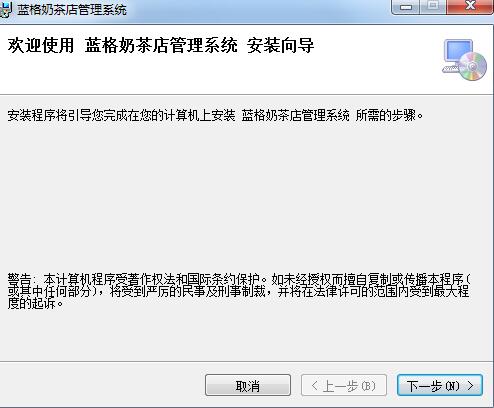The width and height of the screenshot is (494, 408).
Task: Click the grayed-out maximize button
Action: 433,7
